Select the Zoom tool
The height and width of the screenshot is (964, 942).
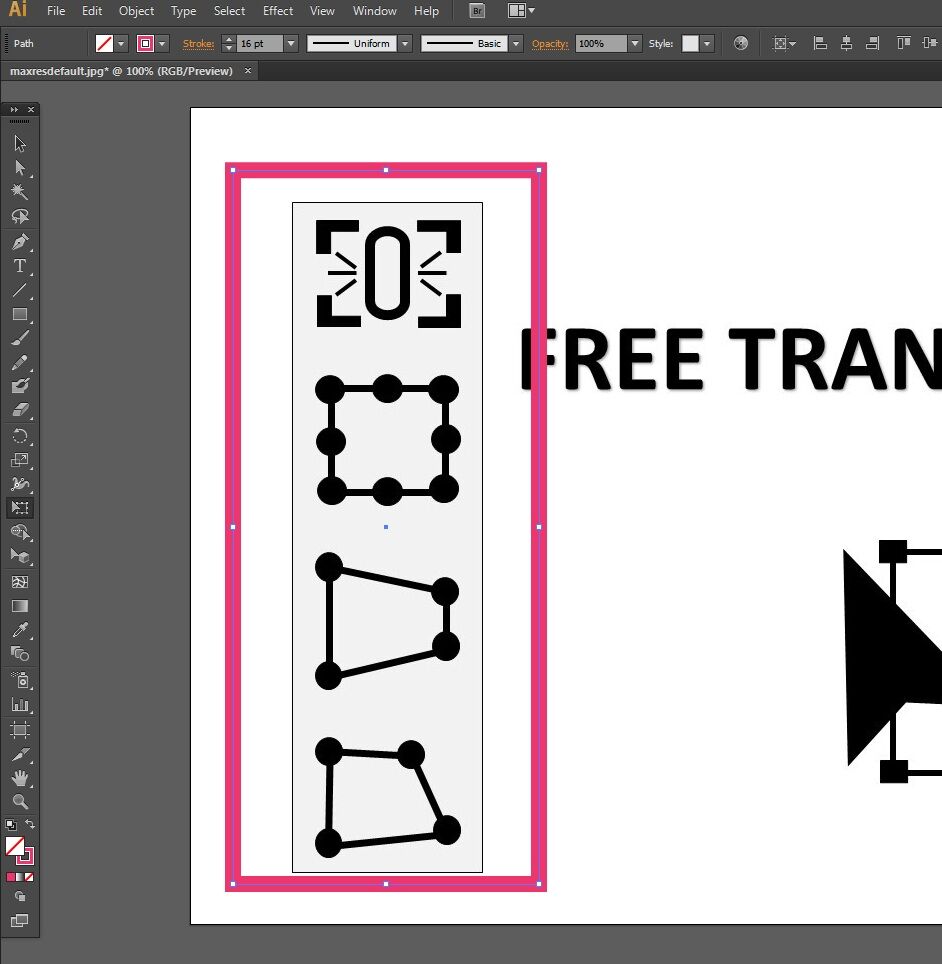tap(20, 801)
